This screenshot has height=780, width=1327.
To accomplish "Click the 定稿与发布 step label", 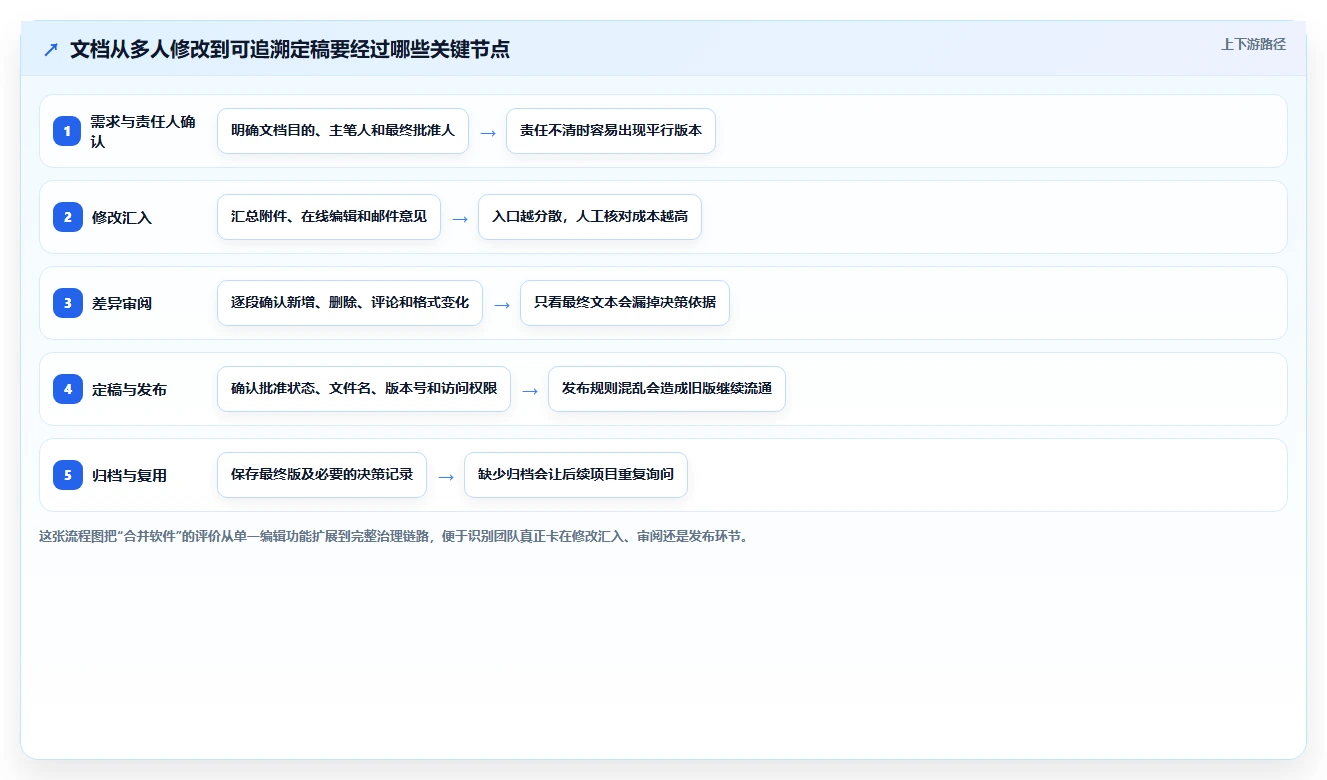I will click(129, 389).
